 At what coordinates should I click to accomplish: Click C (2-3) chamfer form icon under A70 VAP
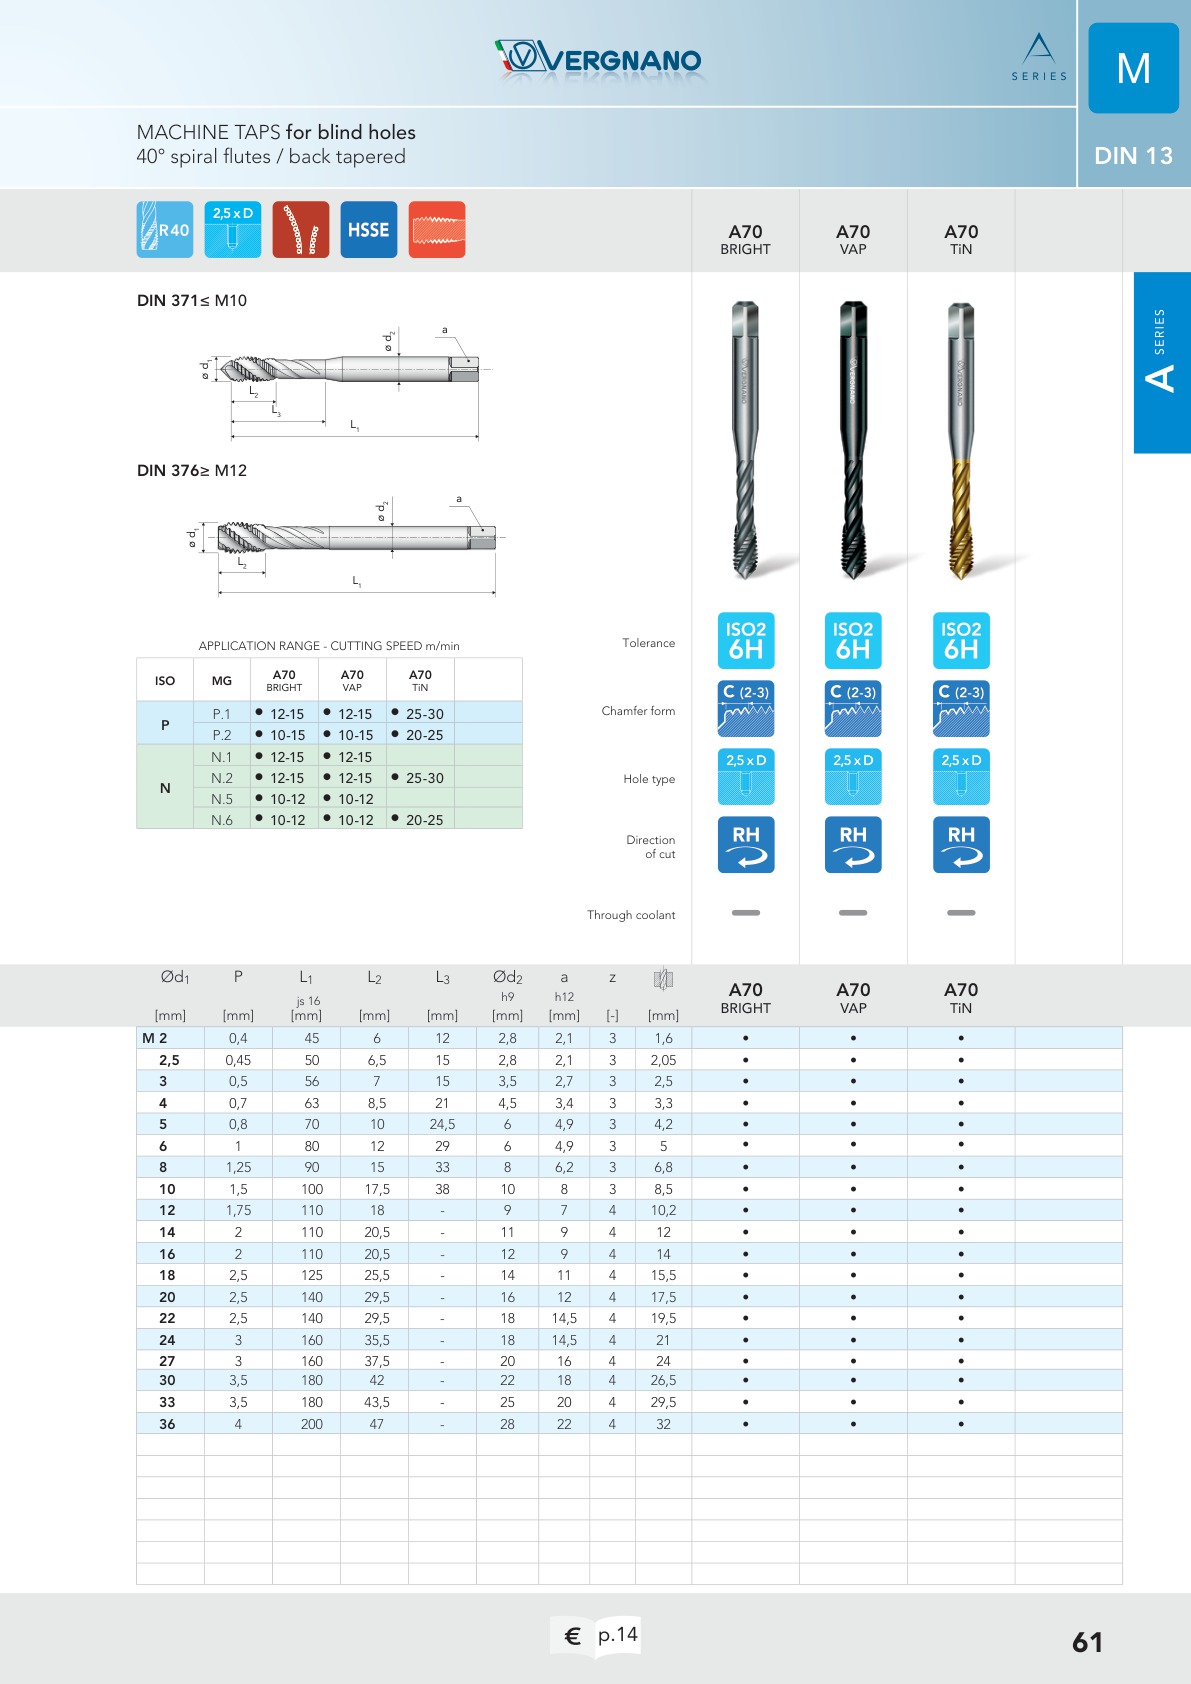[x=853, y=709]
